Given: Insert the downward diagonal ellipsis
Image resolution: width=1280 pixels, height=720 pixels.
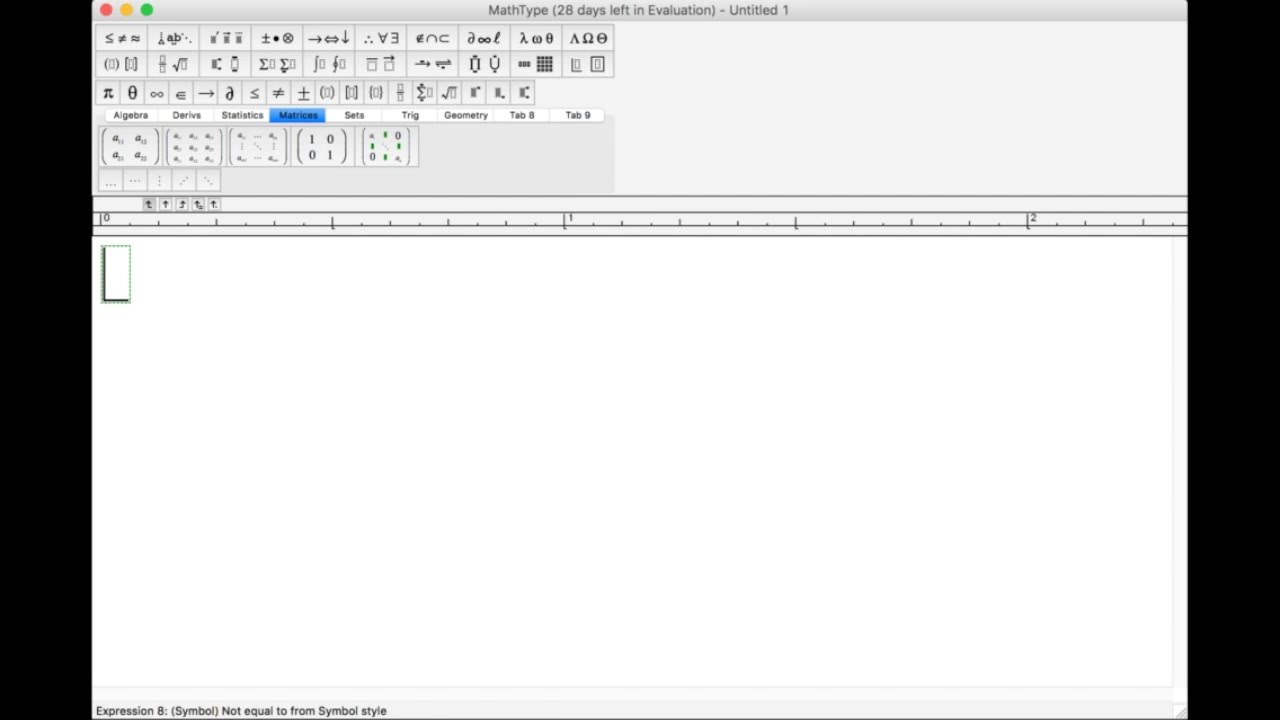Looking at the screenshot, I should coord(208,181).
